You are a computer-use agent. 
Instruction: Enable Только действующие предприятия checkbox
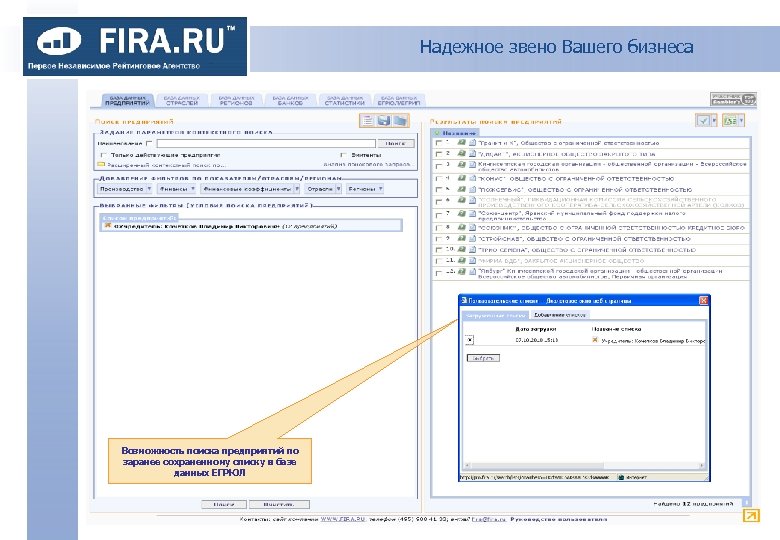point(103,155)
